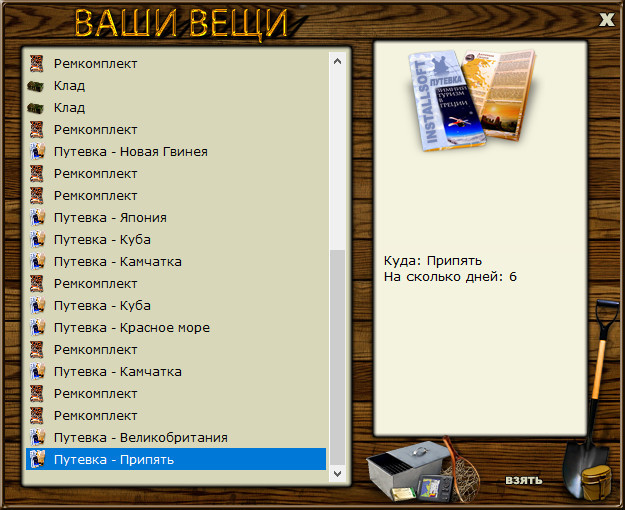This screenshot has width=625, height=510.
Task: Click the Камчатка voucher icon two rows below Красное море
Action: coord(37,371)
